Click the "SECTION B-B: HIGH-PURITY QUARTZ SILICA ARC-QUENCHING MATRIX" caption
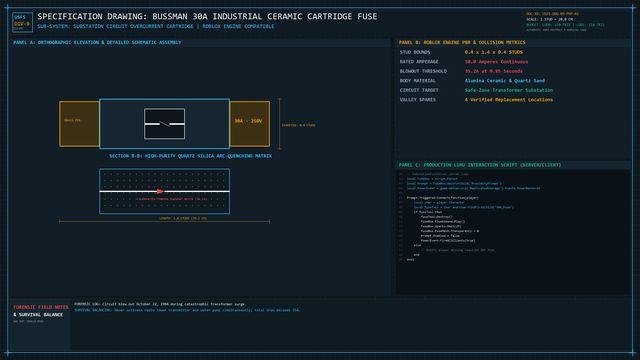Screen dimensions: 640x360 190,156
